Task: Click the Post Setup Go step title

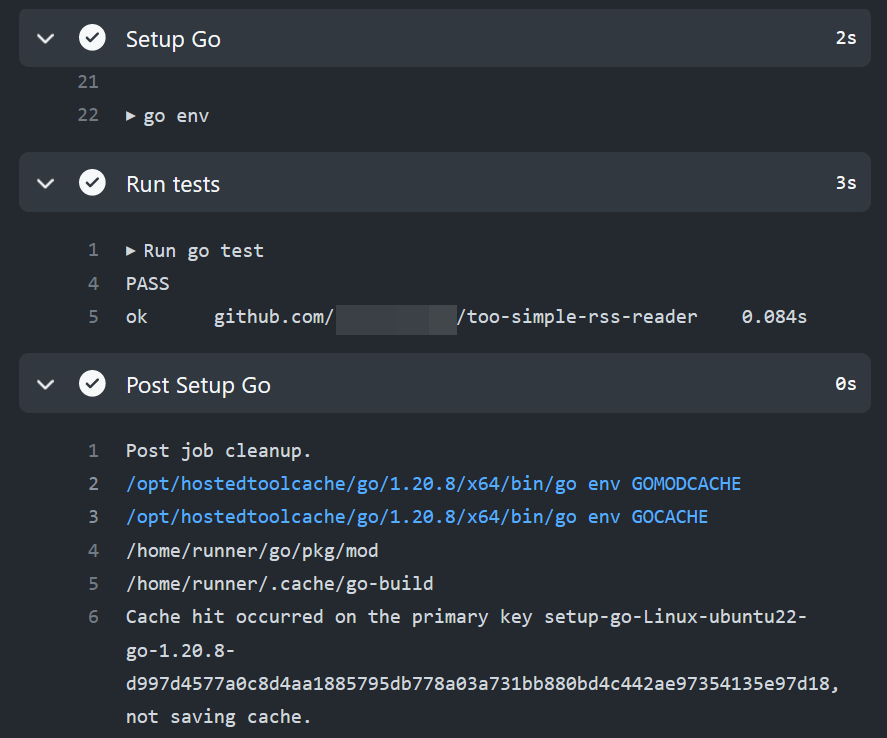Action: click(x=198, y=385)
